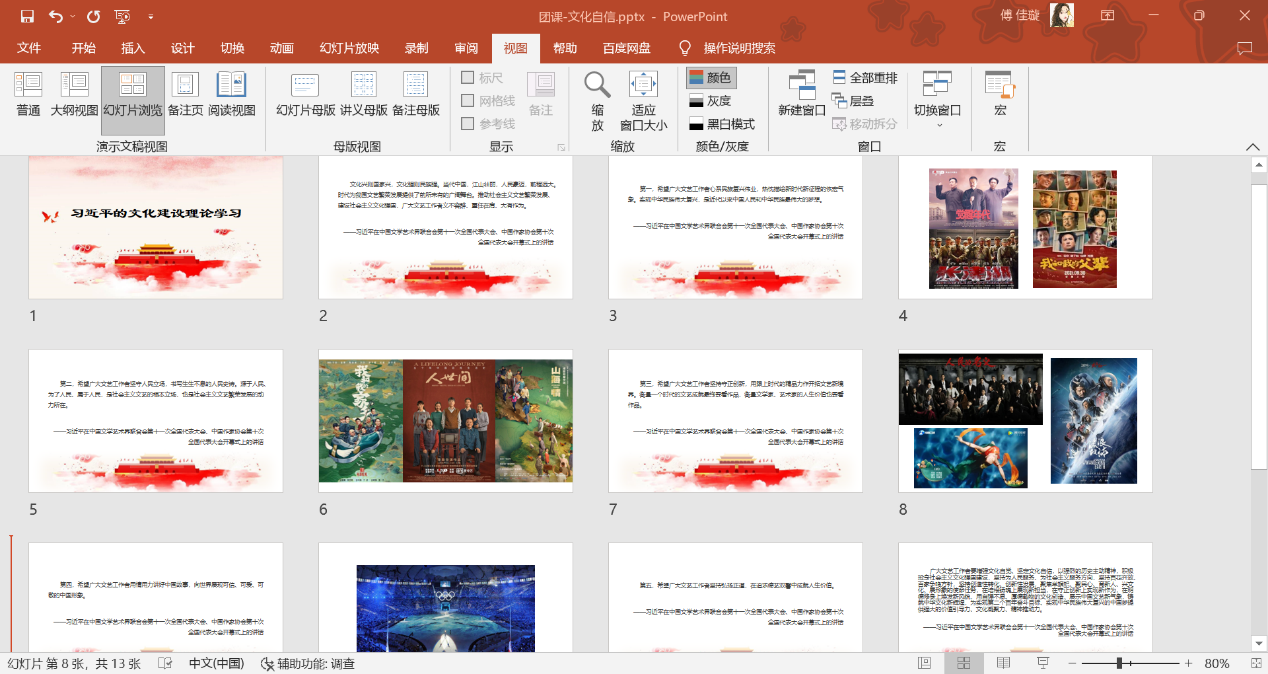Open Outline view (大纲视图)

[x=75, y=95]
